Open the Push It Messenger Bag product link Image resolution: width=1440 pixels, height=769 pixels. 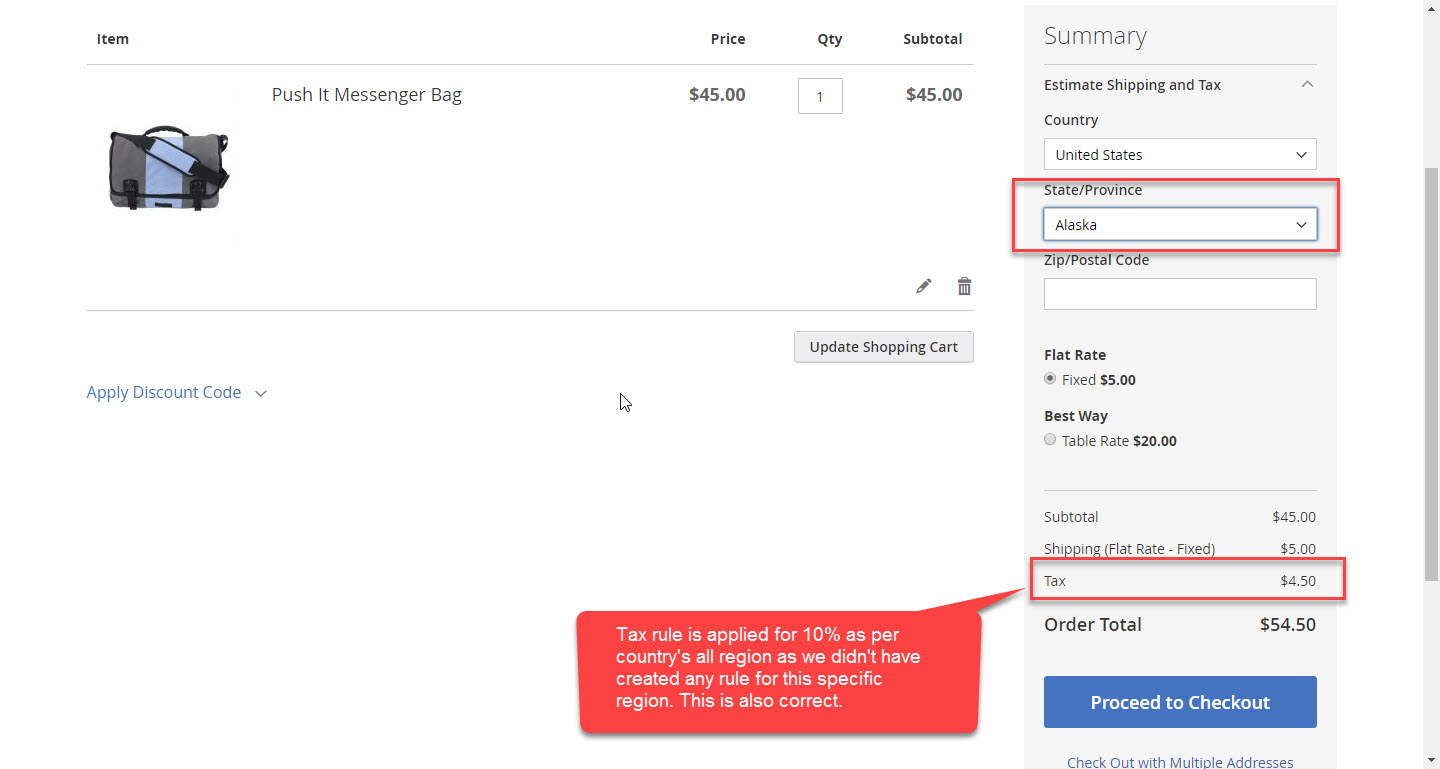coord(367,95)
